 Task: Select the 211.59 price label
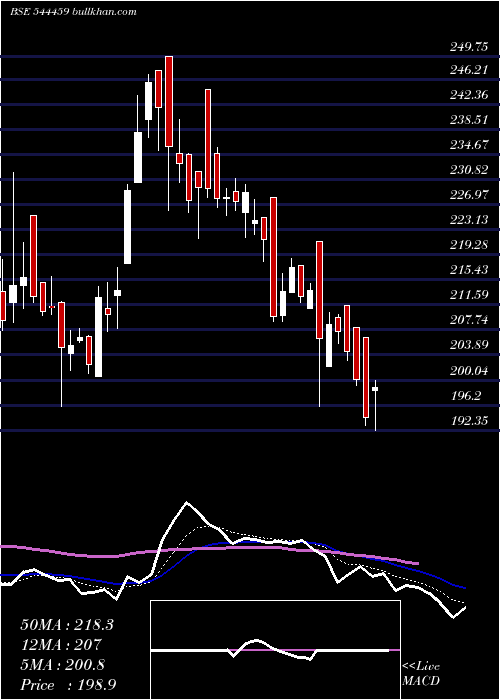(x=469, y=295)
